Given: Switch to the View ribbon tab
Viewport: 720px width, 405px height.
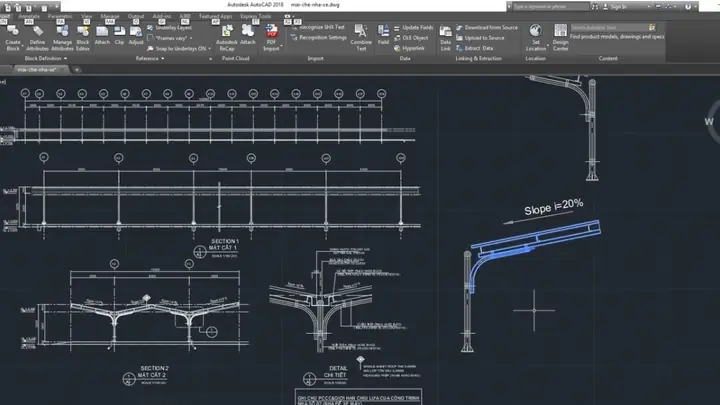Looking at the screenshot, I should [86, 17].
